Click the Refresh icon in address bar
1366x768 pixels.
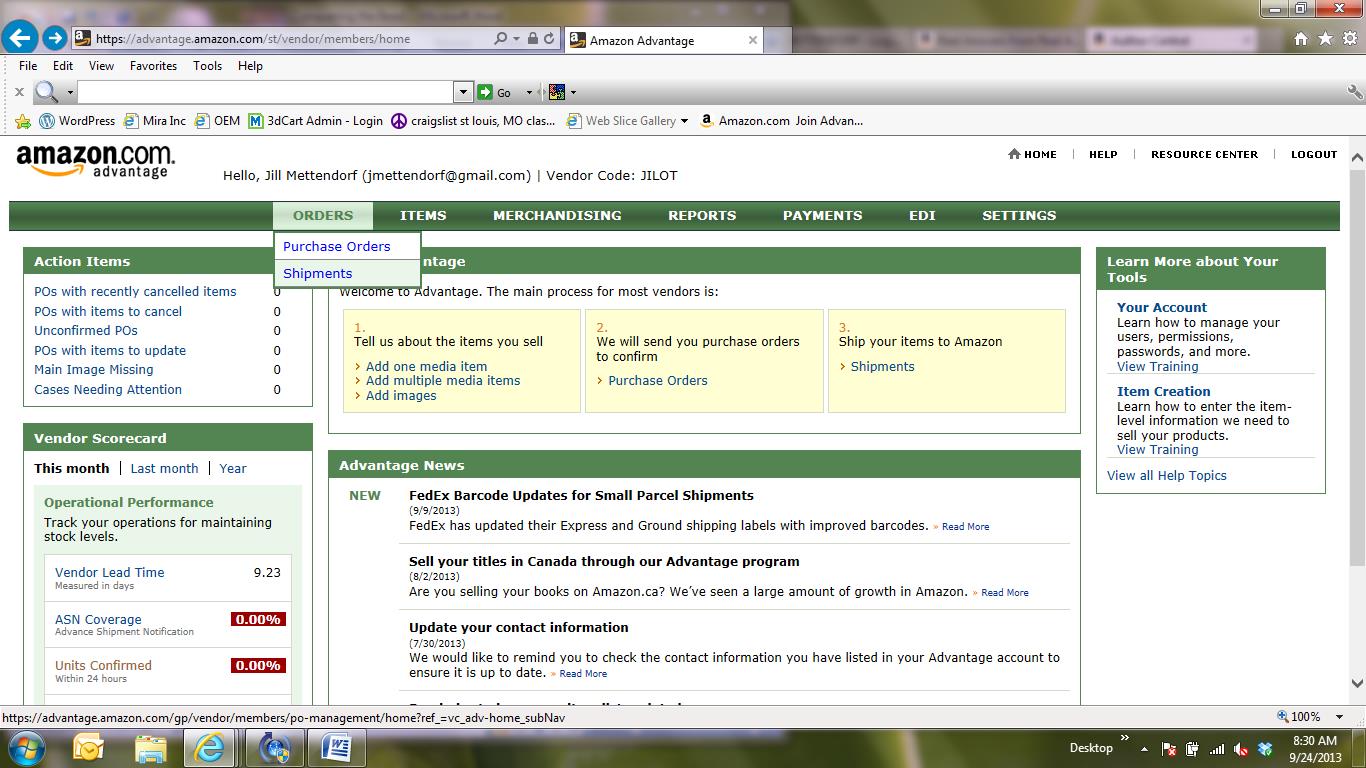tap(549, 39)
